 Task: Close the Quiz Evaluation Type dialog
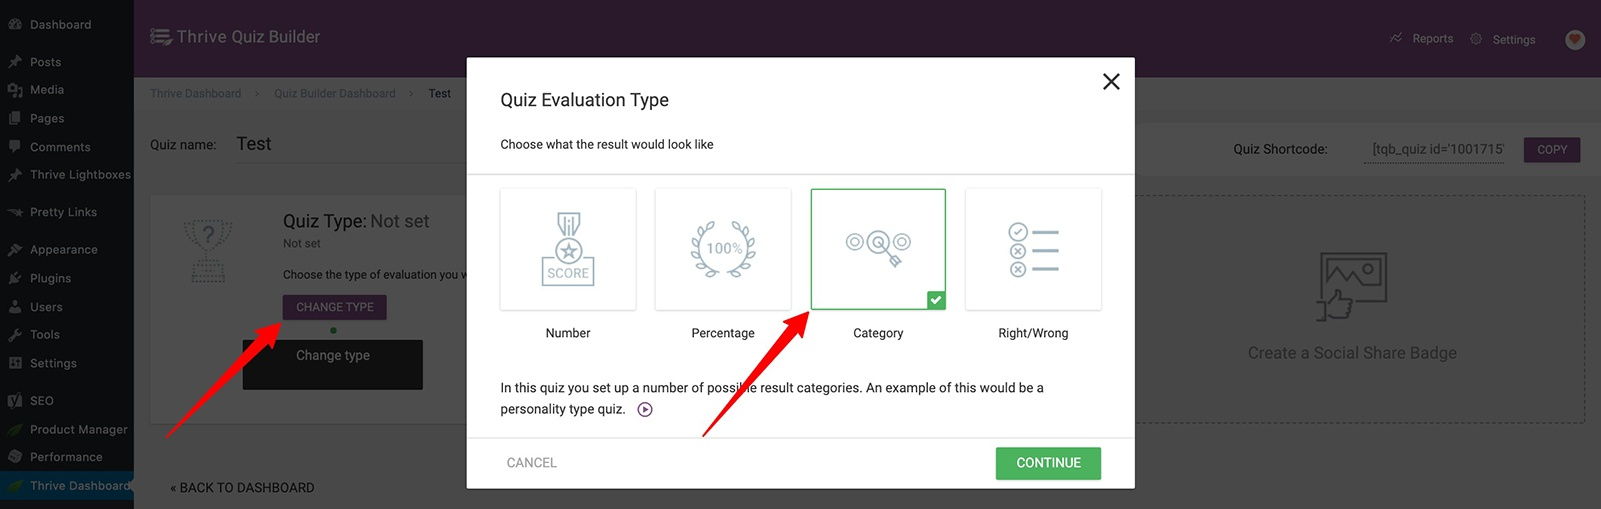[1111, 82]
